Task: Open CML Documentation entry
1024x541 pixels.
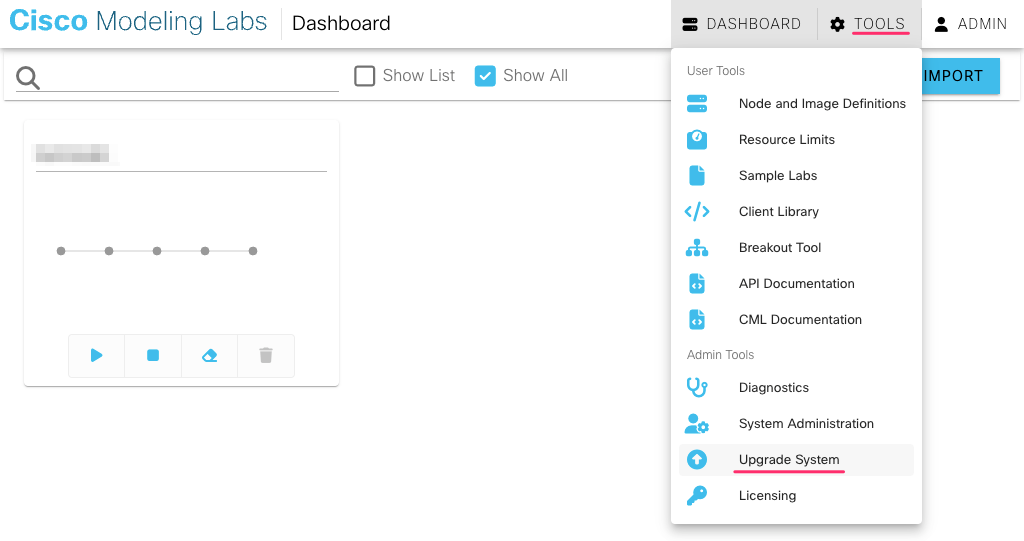Action: pos(796,320)
